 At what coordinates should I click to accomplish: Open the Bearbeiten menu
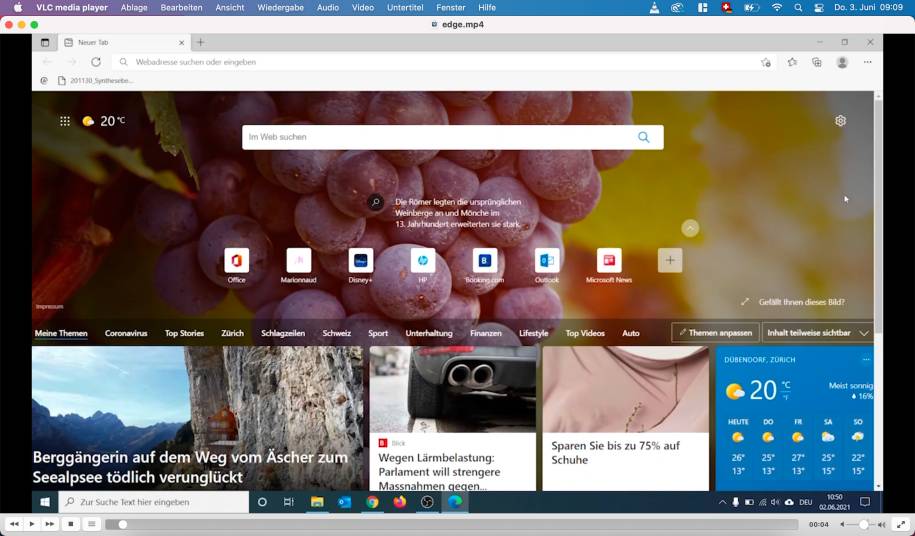coord(181,8)
